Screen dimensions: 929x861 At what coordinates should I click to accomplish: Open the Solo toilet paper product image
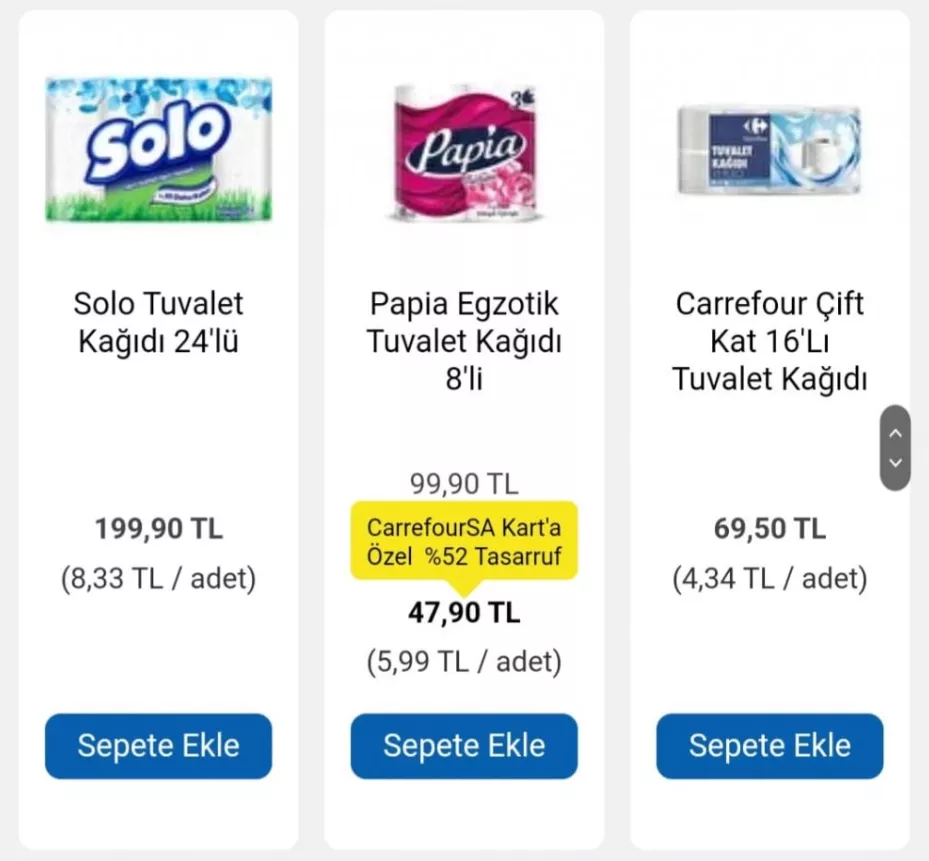[158, 150]
